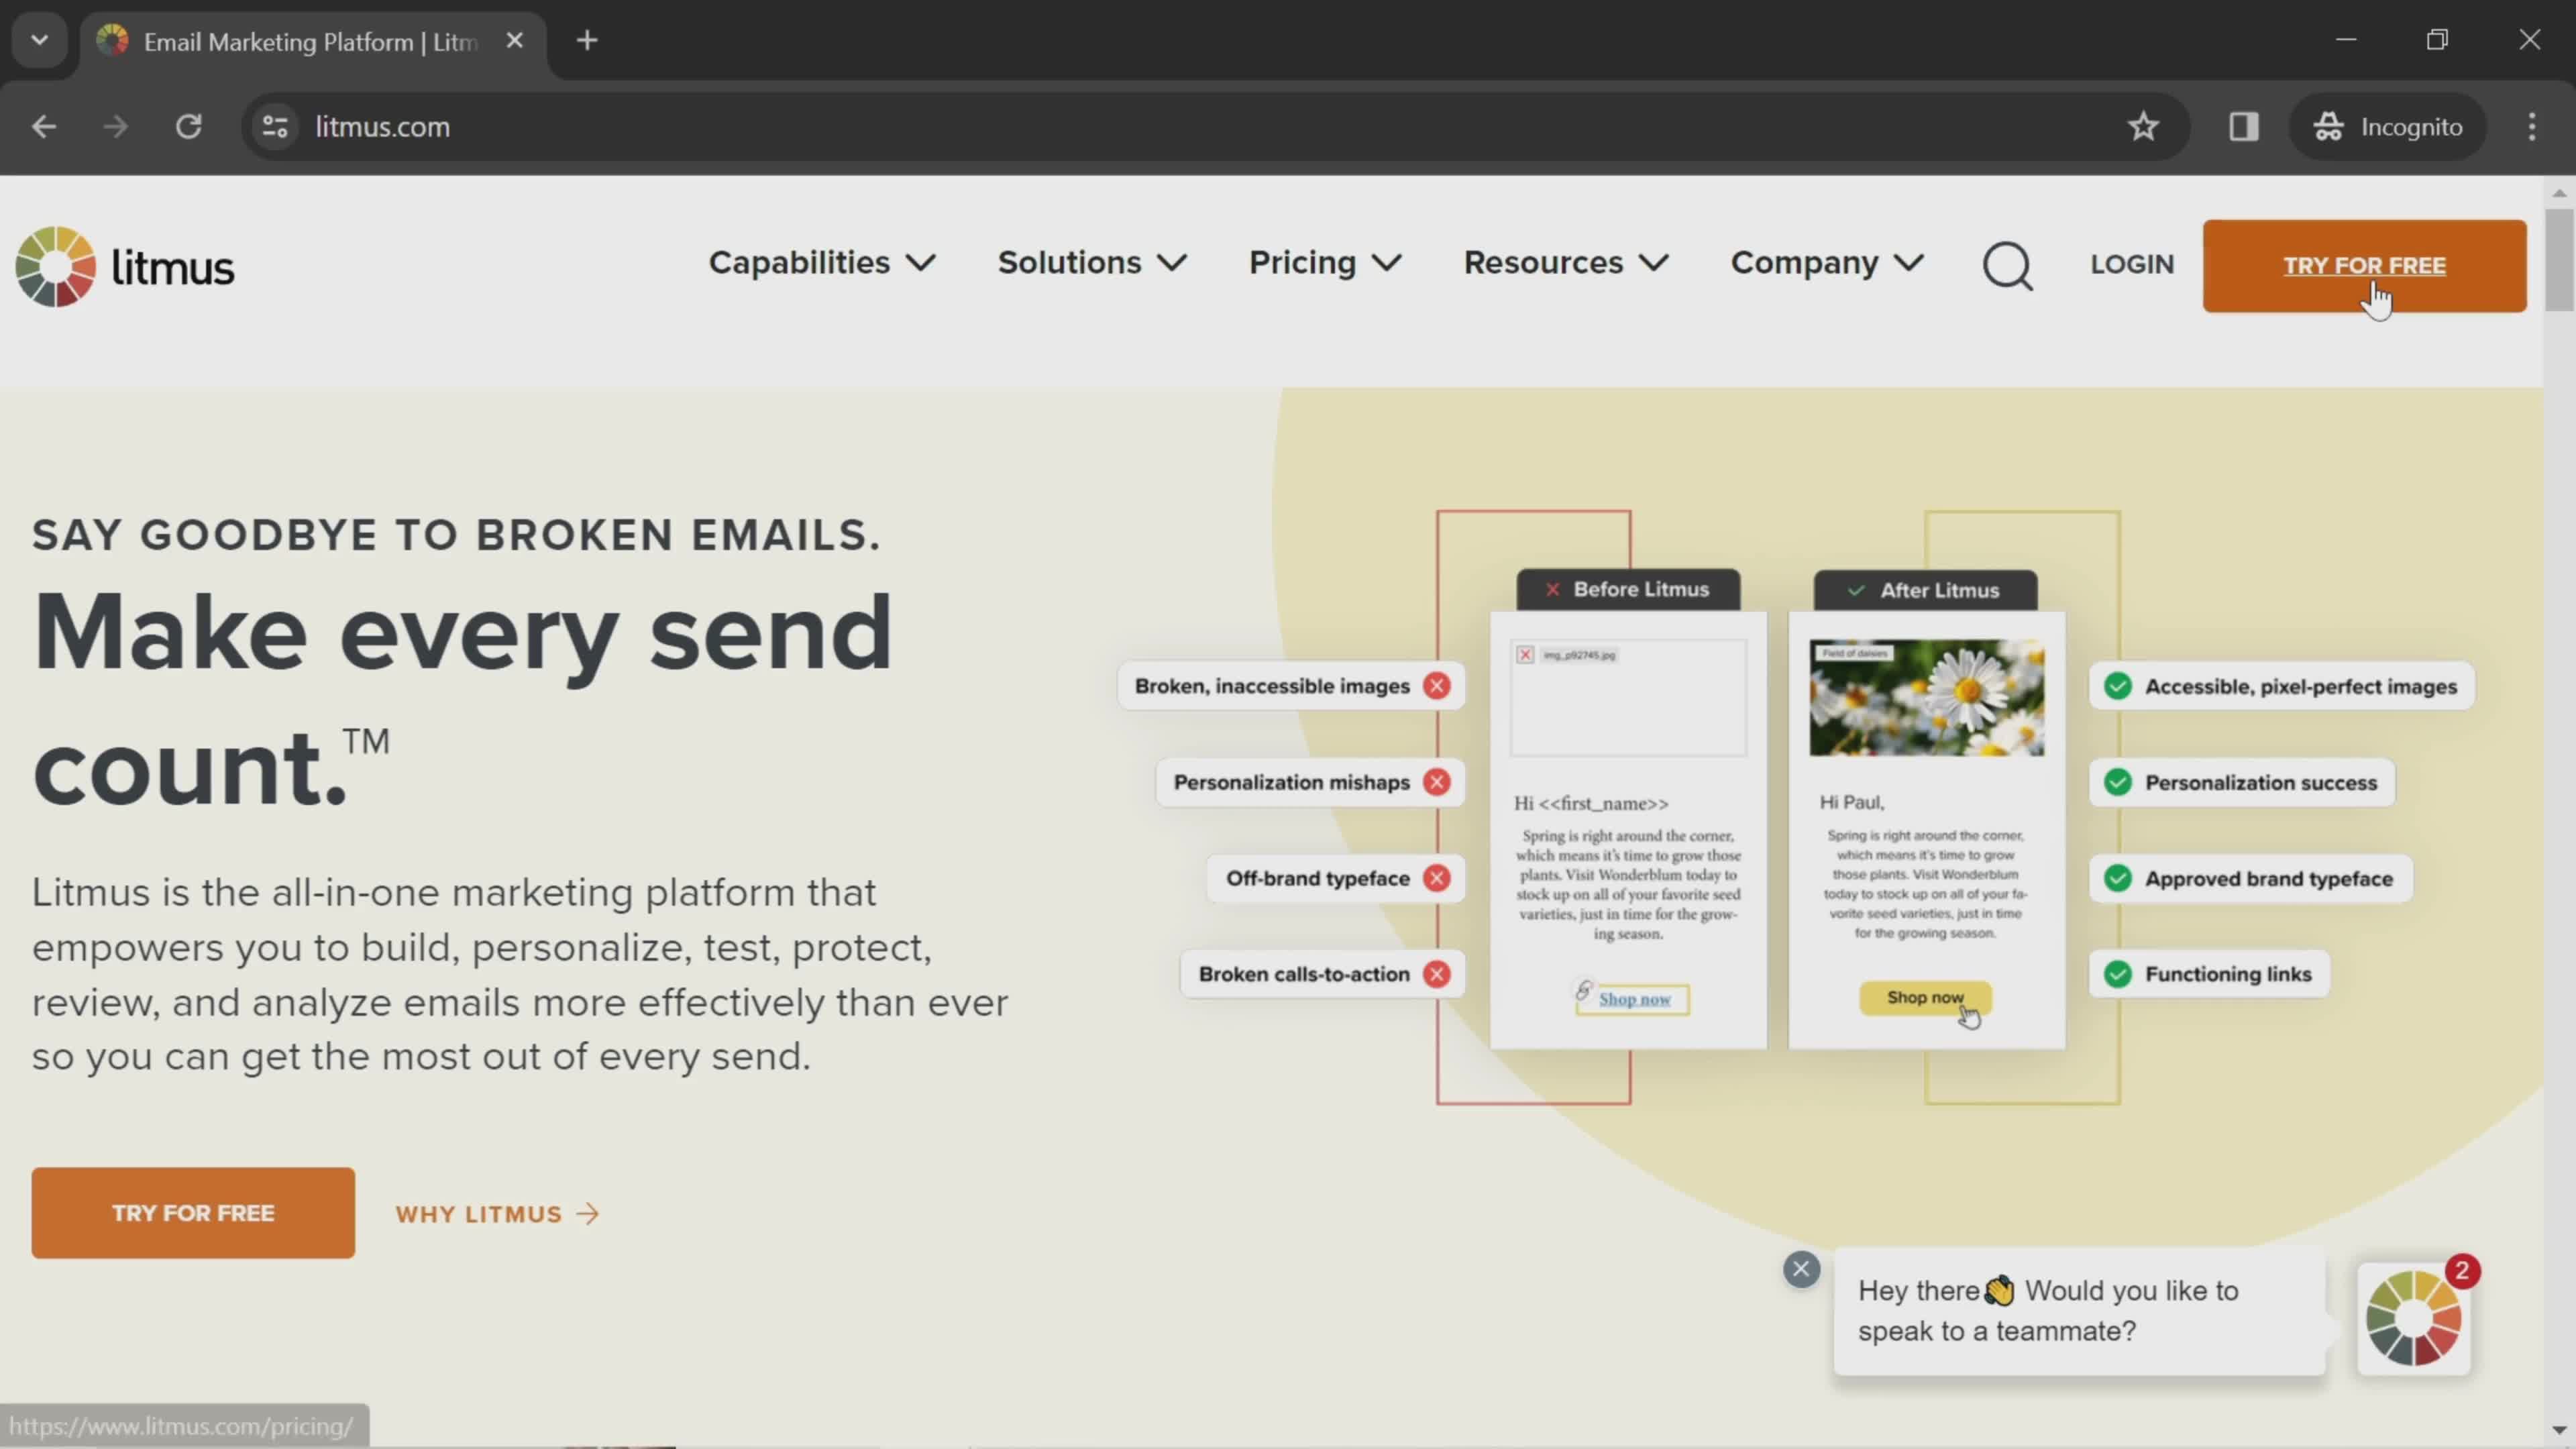
Task: Close the chat widget popup
Action: (x=1803, y=1269)
